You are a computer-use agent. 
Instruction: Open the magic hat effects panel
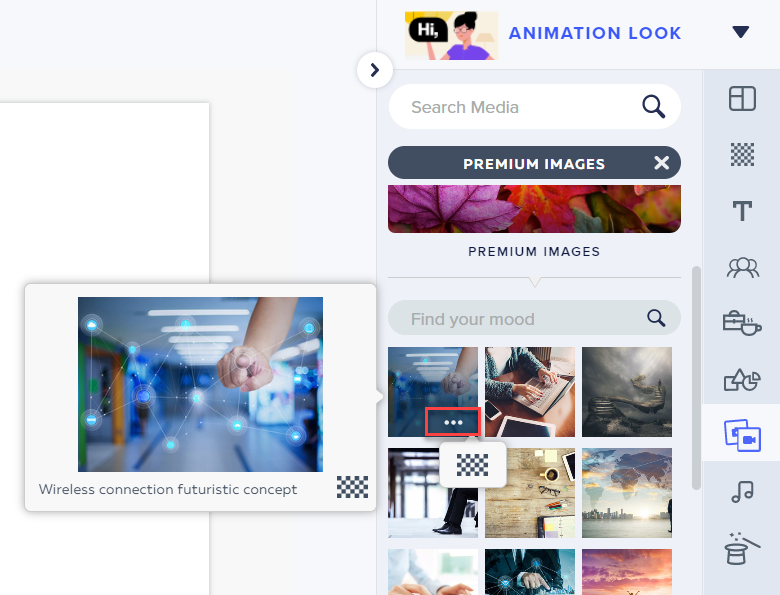(x=742, y=547)
